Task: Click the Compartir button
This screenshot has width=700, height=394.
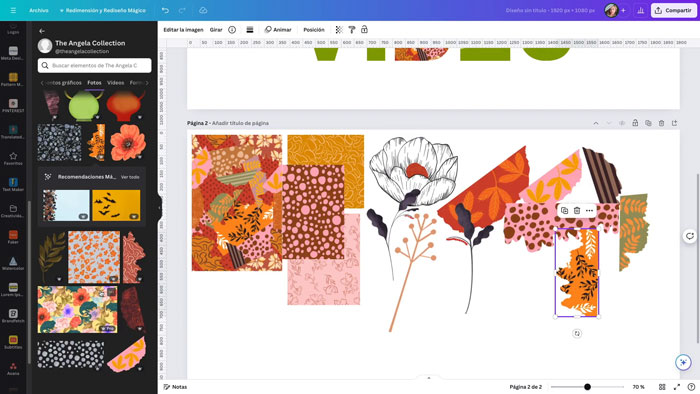Action: click(x=674, y=10)
